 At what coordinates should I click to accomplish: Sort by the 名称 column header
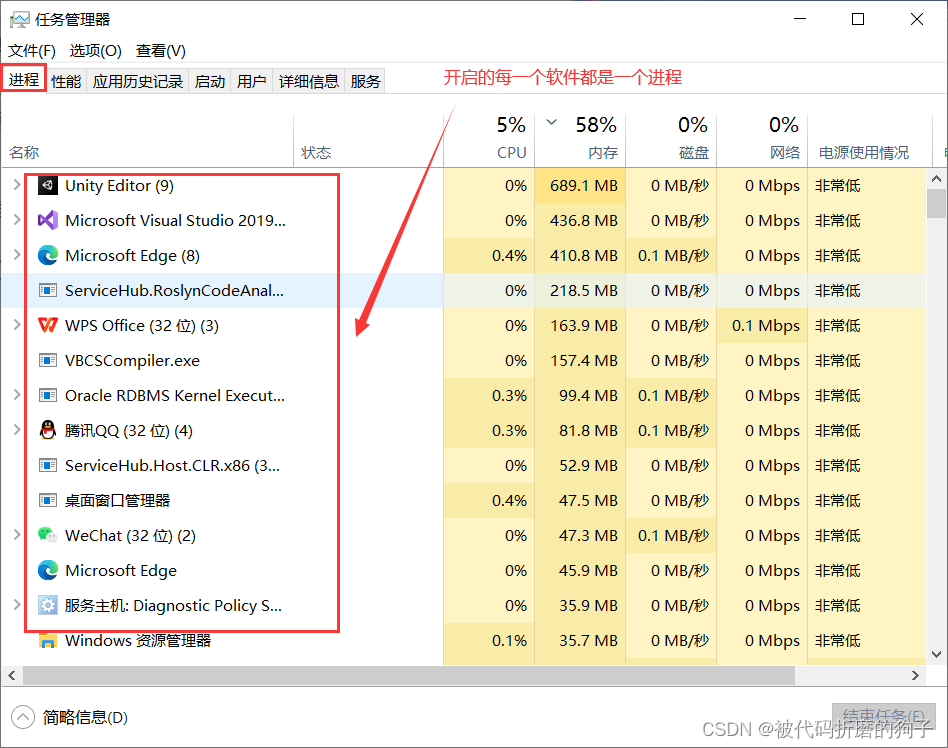click(148, 140)
